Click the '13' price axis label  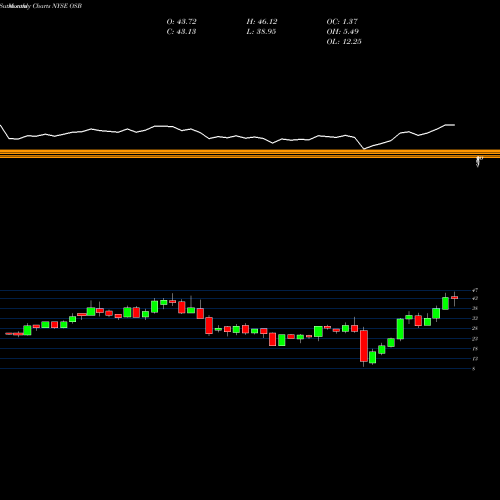coord(475,359)
